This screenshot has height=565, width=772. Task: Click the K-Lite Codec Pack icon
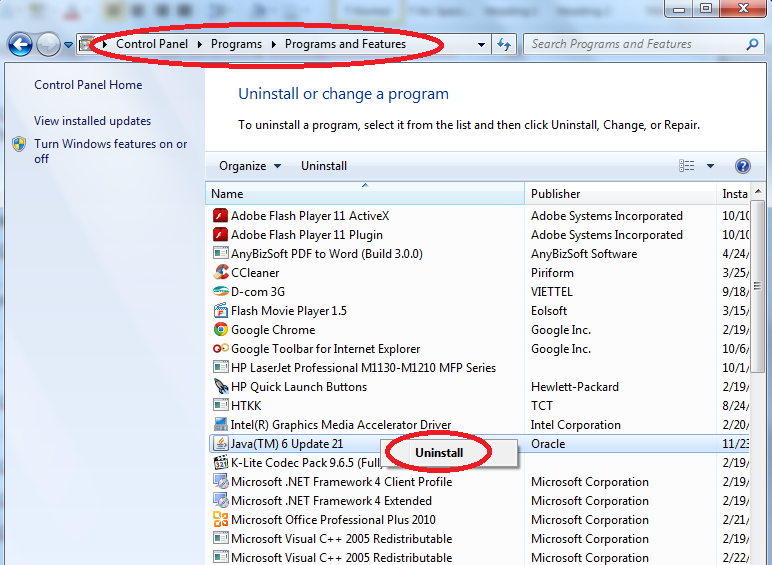[x=220, y=463]
